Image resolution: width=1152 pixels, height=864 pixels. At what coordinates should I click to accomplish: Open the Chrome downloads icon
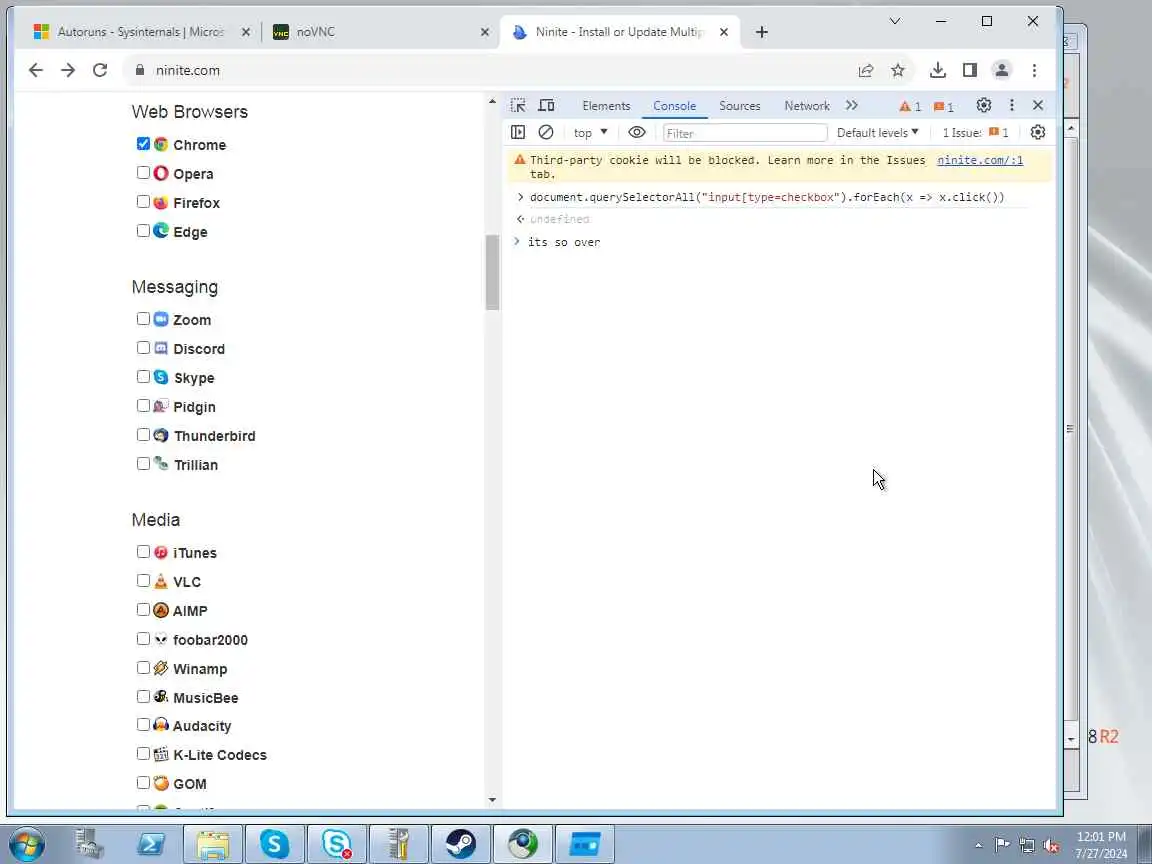pos(937,70)
